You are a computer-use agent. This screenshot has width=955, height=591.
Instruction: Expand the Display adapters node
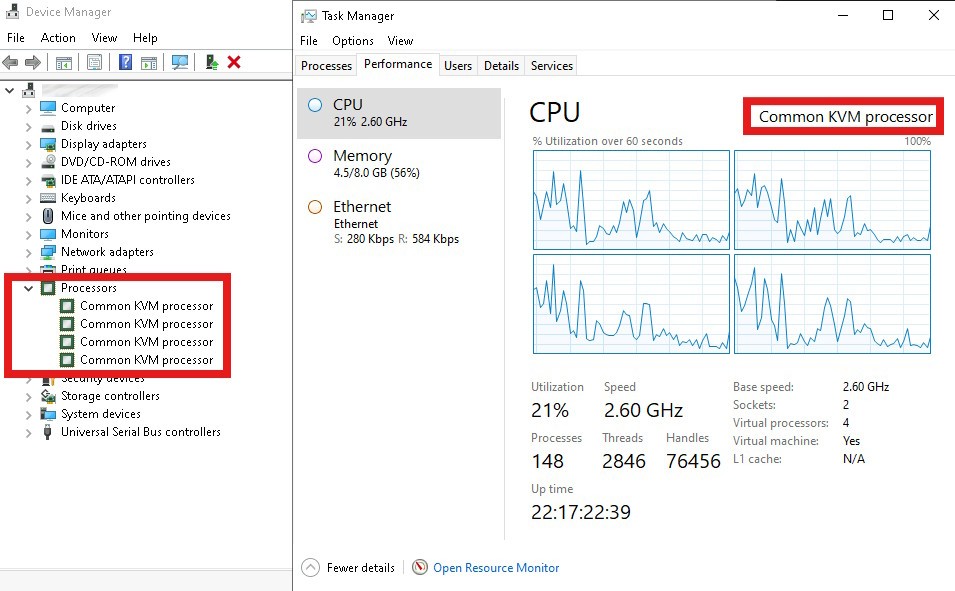(x=28, y=144)
